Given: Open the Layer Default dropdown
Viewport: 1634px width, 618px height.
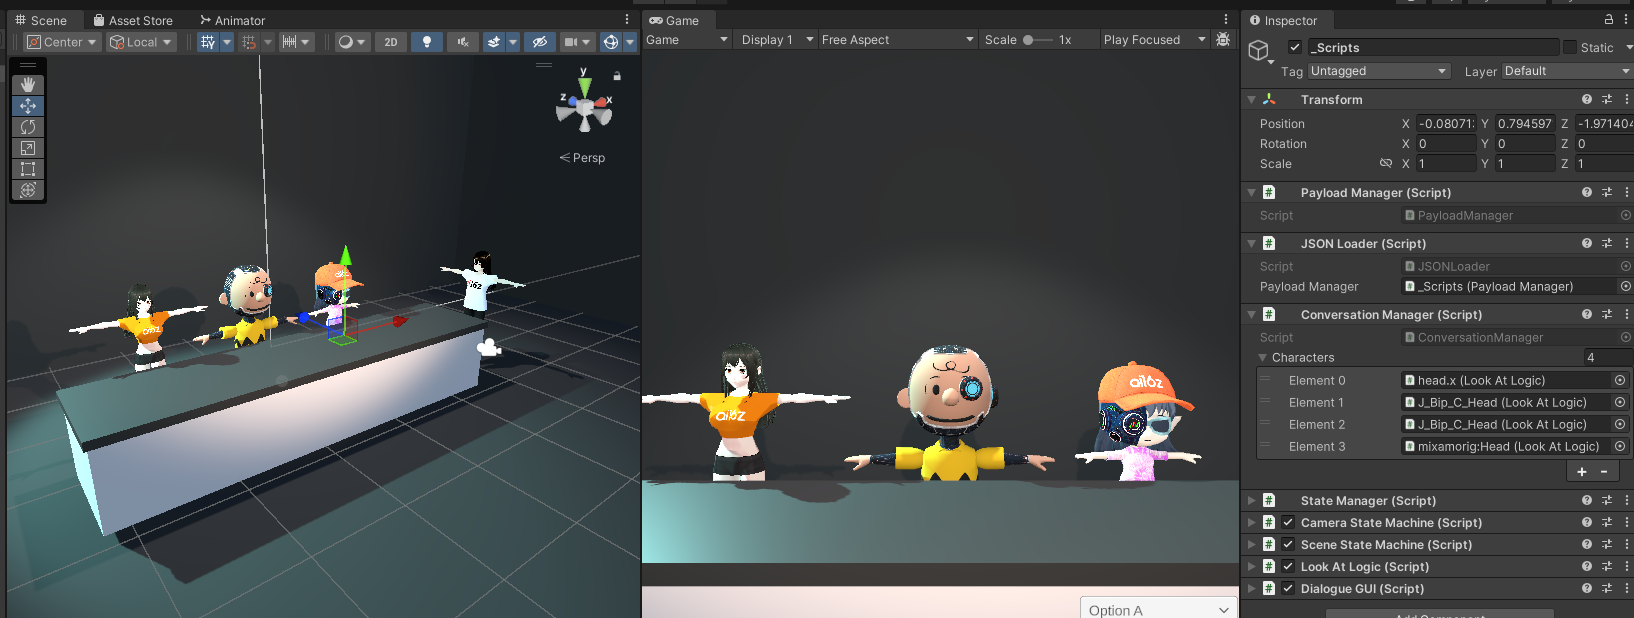Looking at the screenshot, I should tap(1566, 71).
